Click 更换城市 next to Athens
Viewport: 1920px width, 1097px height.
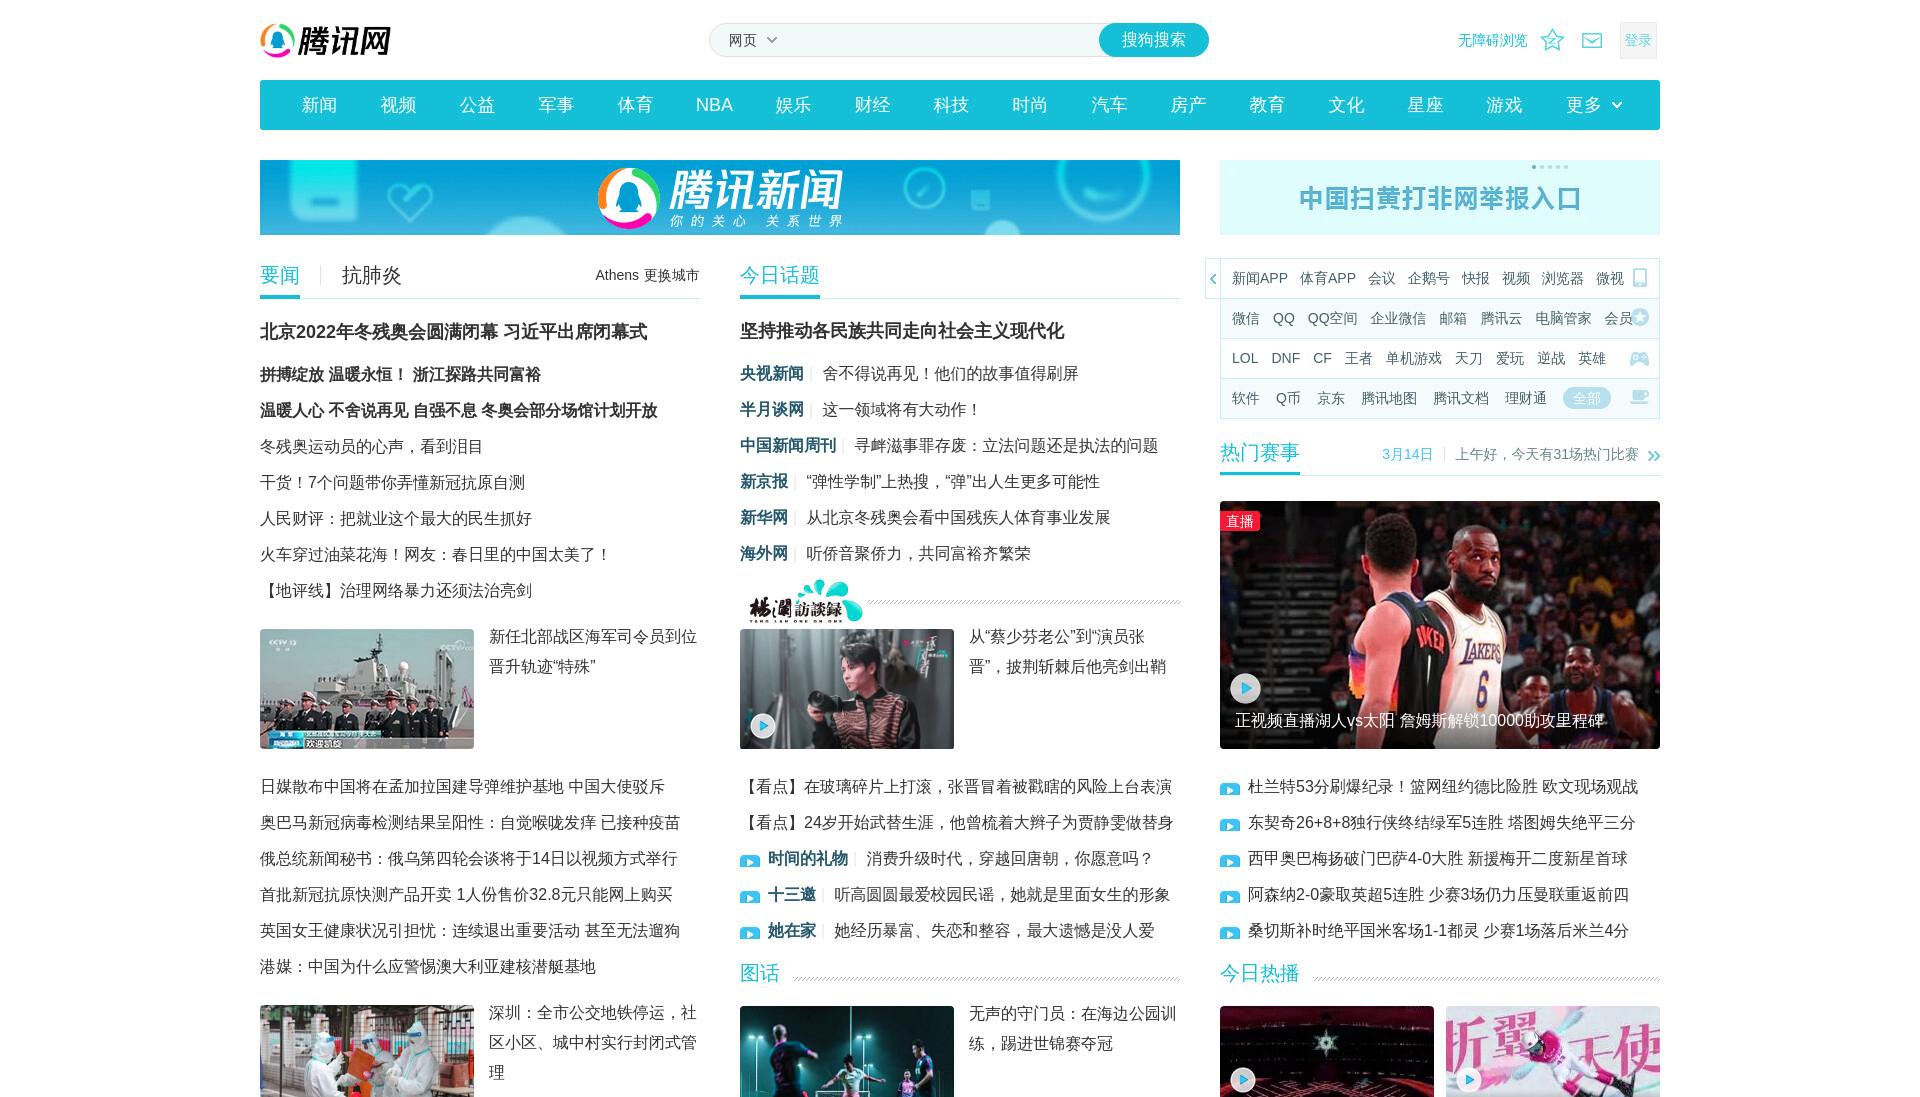pyautogui.click(x=671, y=275)
